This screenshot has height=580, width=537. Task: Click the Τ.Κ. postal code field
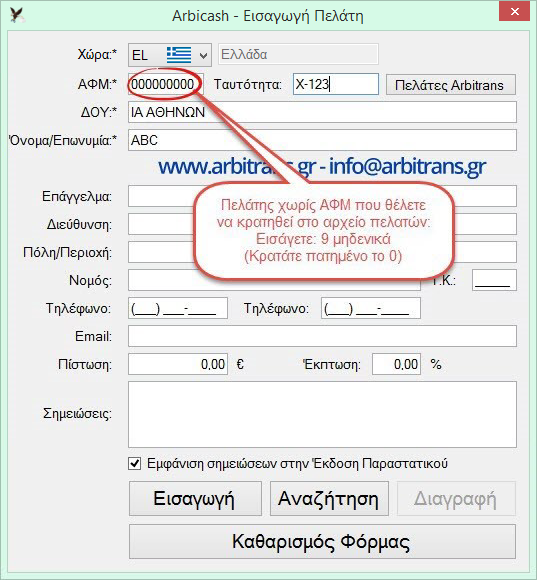tap(494, 280)
